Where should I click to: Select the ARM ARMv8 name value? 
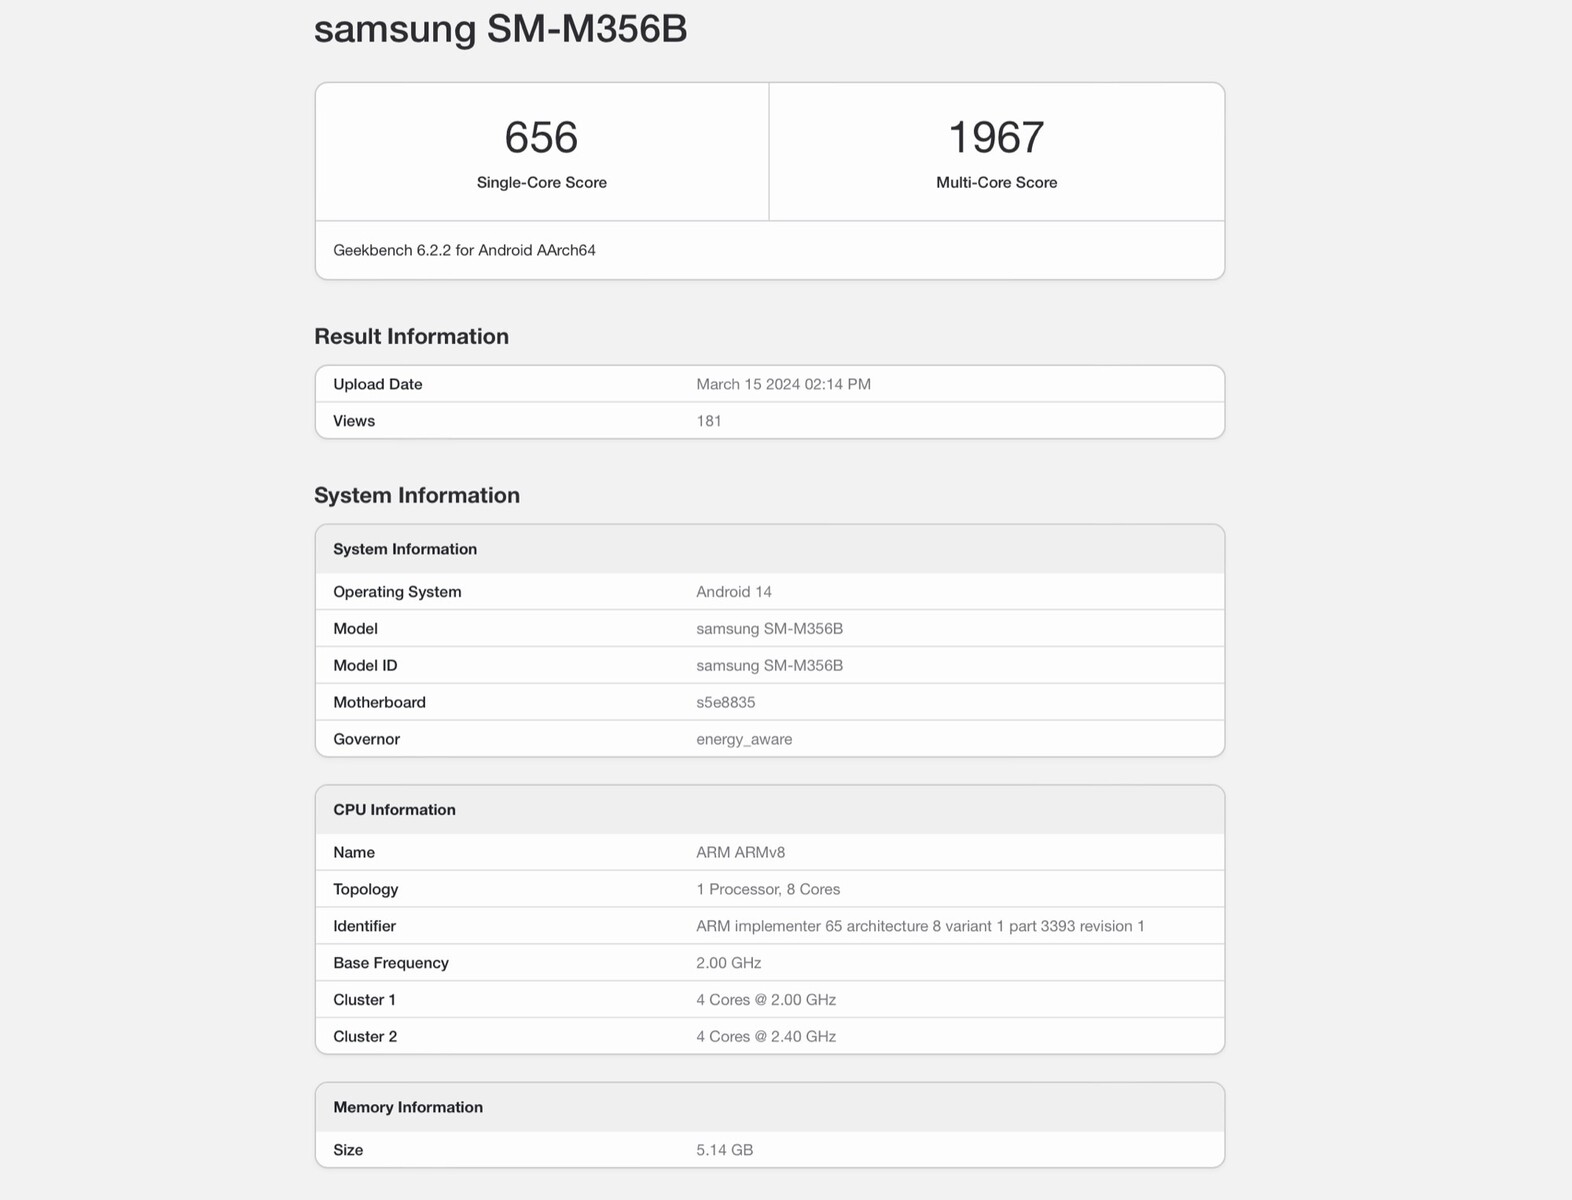(x=740, y=853)
